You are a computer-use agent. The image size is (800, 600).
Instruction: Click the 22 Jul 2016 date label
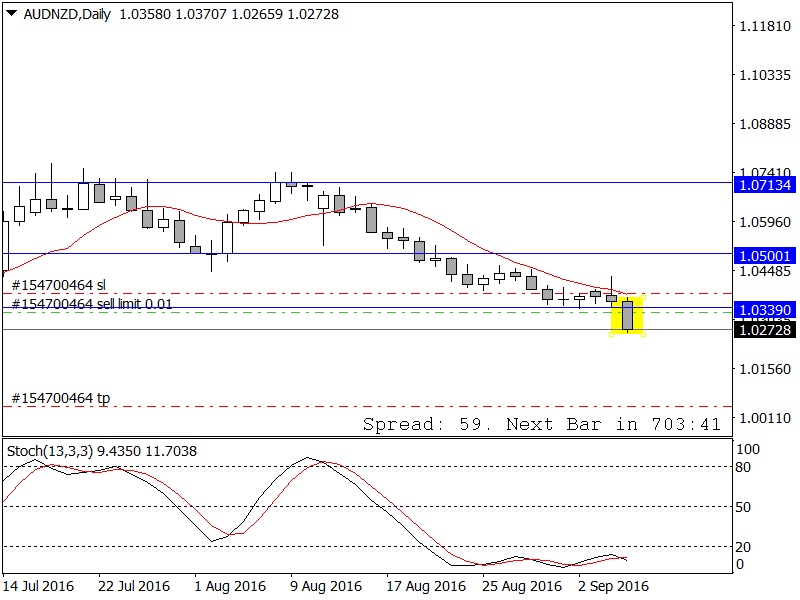click(134, 586)
